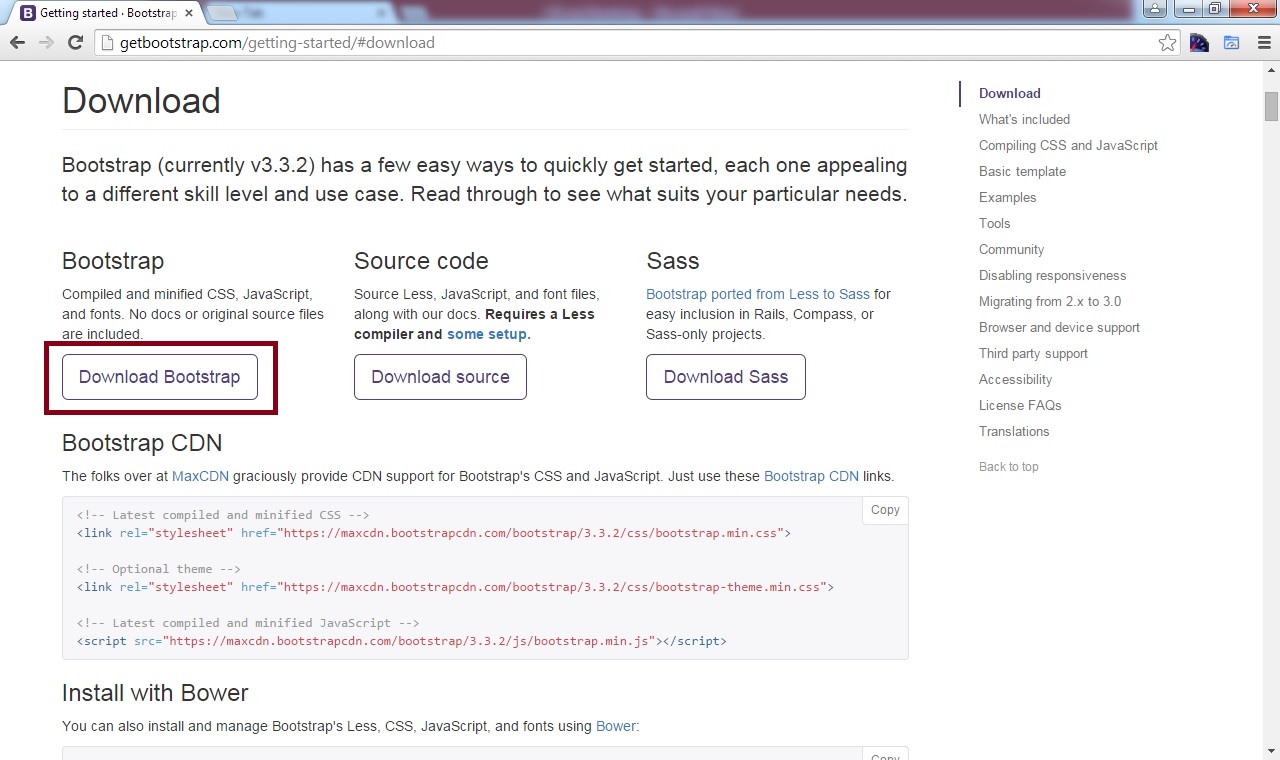Open the speedometer gauge extension

1199,43
